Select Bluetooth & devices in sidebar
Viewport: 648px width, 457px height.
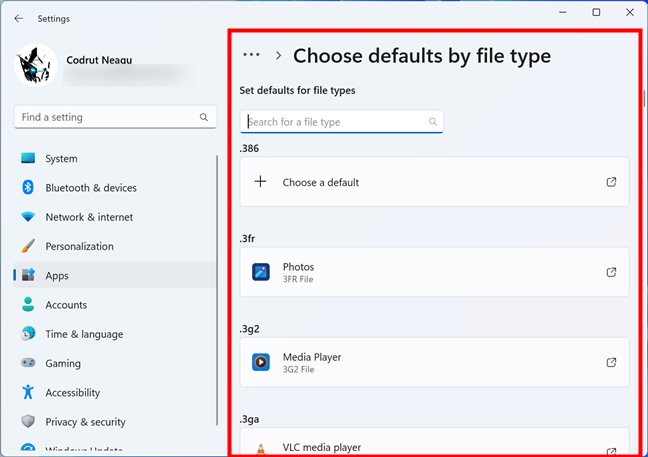(x=90, y=188)
